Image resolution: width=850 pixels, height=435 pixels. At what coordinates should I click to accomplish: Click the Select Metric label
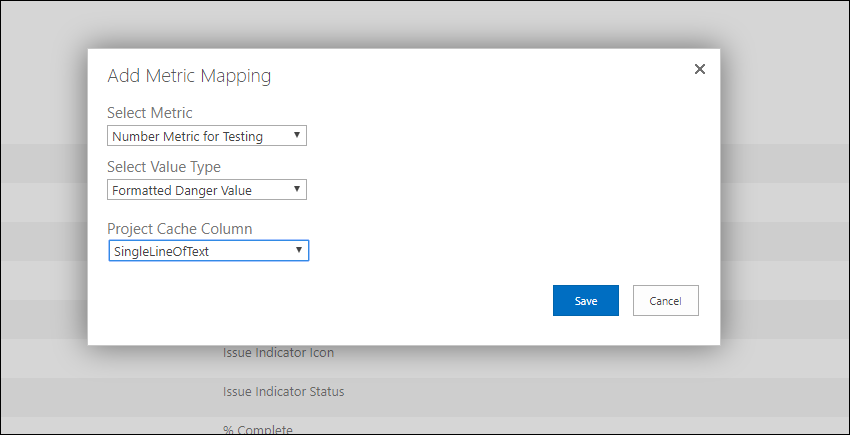point(150,113)
